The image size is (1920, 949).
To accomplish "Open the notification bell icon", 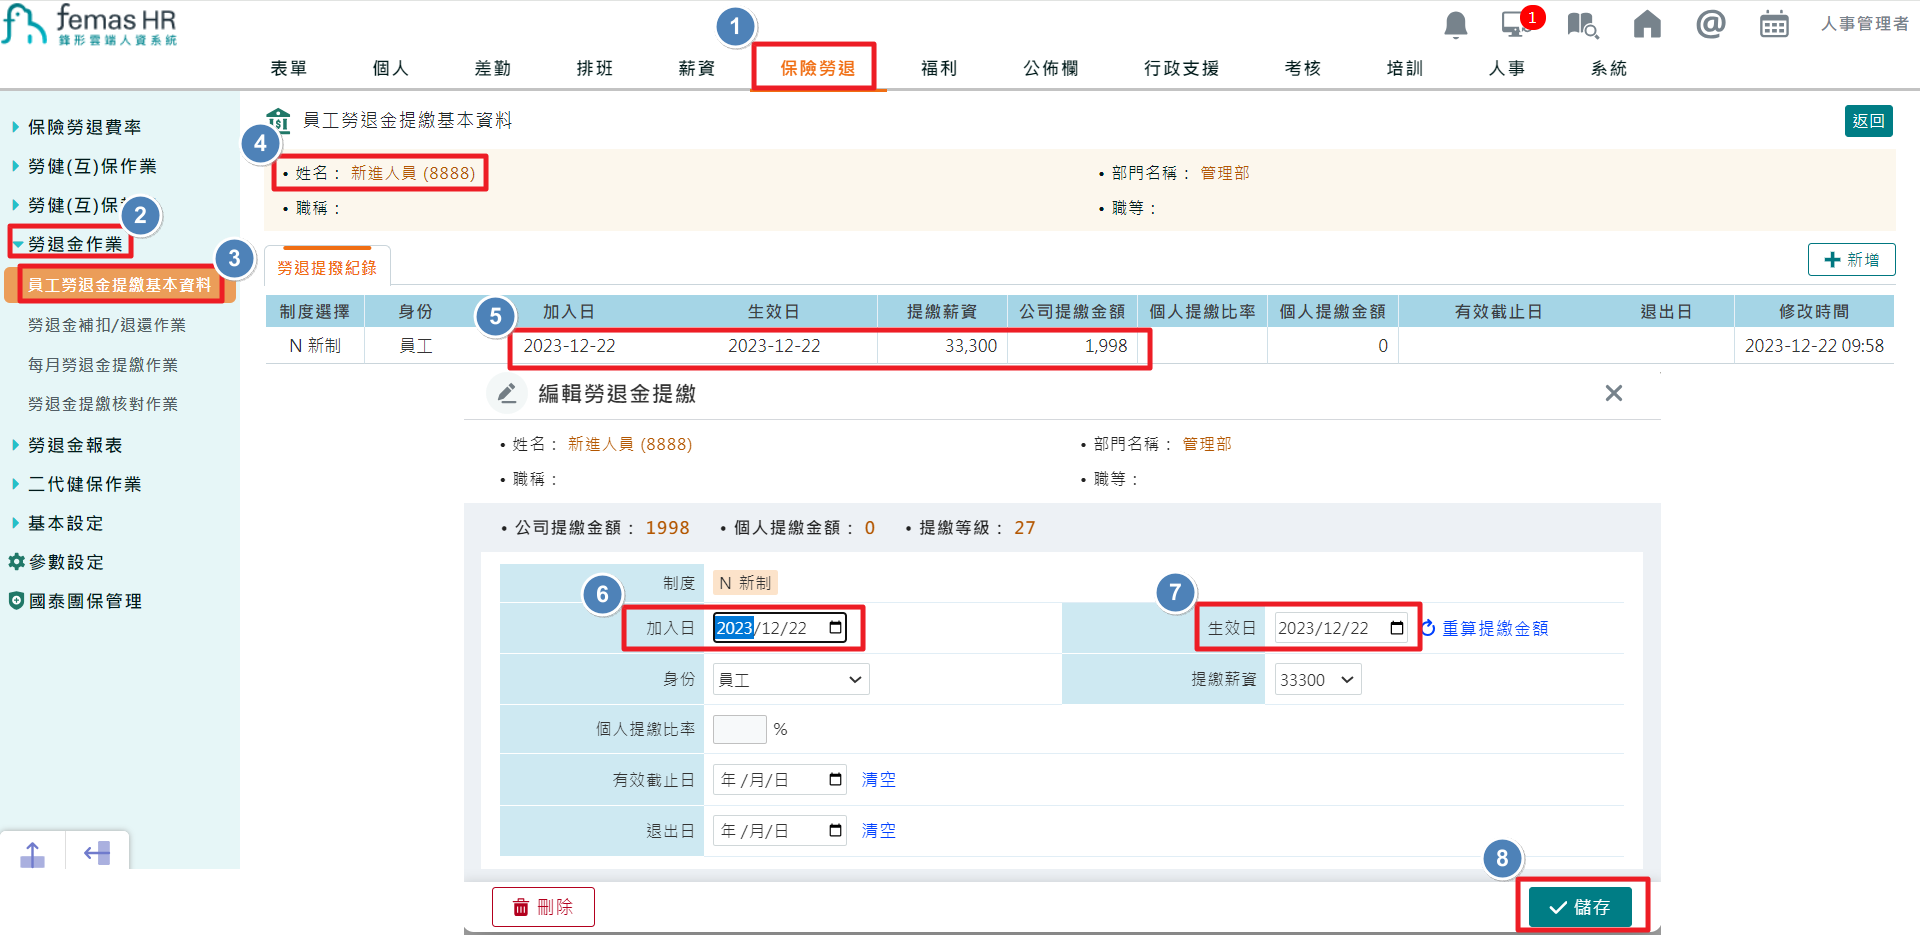I will pyautogui.click(x=1455, y=25).
